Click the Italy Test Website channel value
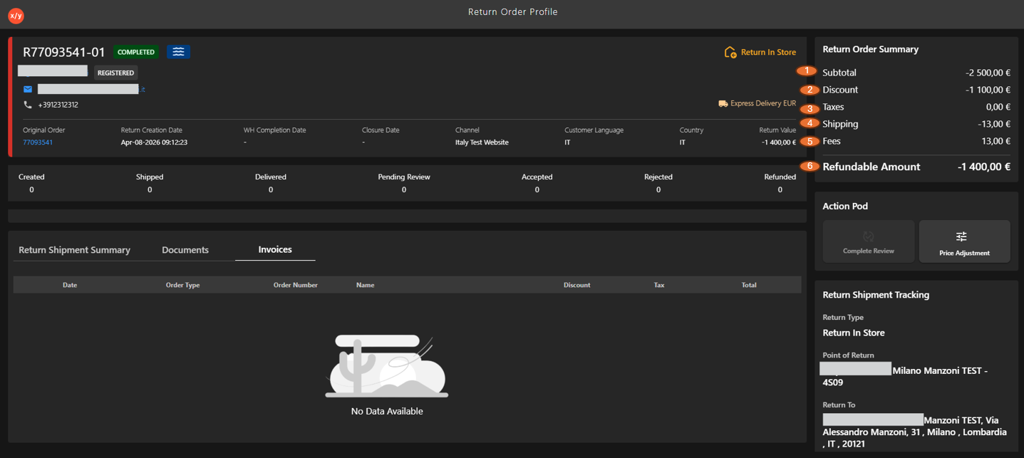1024x458 pixels. point(481,142)
